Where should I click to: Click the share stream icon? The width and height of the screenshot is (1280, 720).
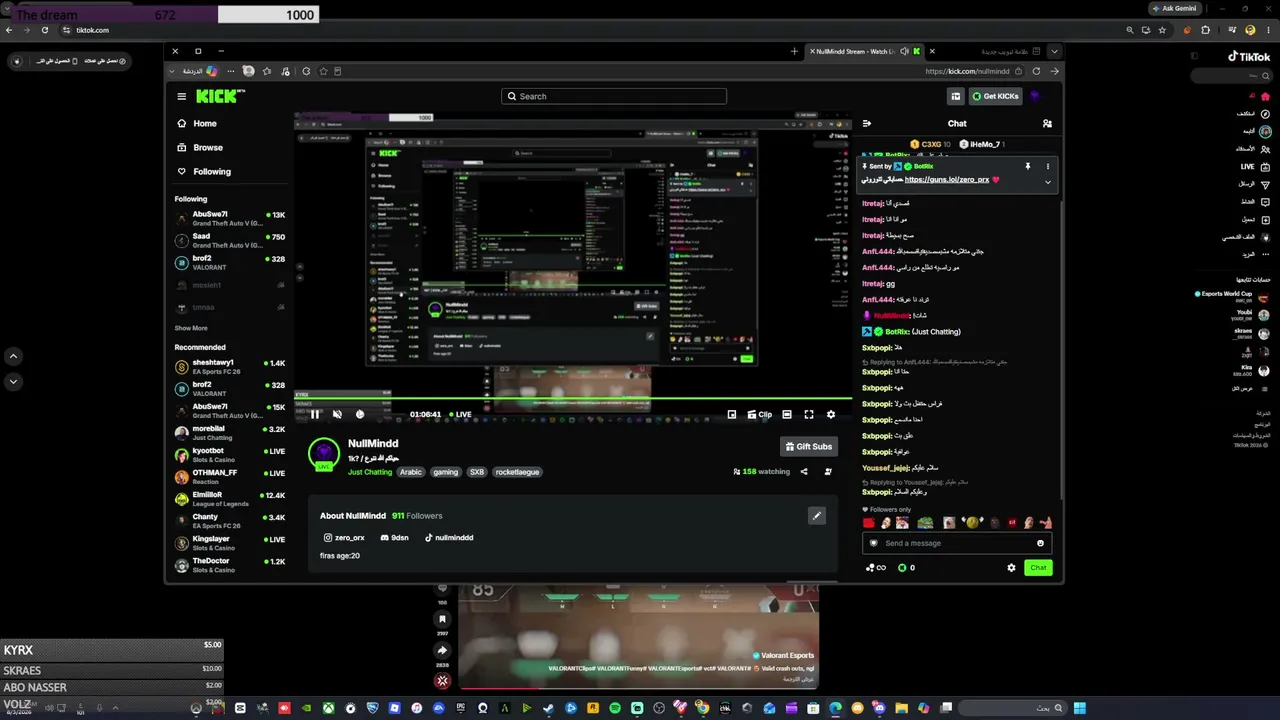pyautogui.click(x=804, y=472)
